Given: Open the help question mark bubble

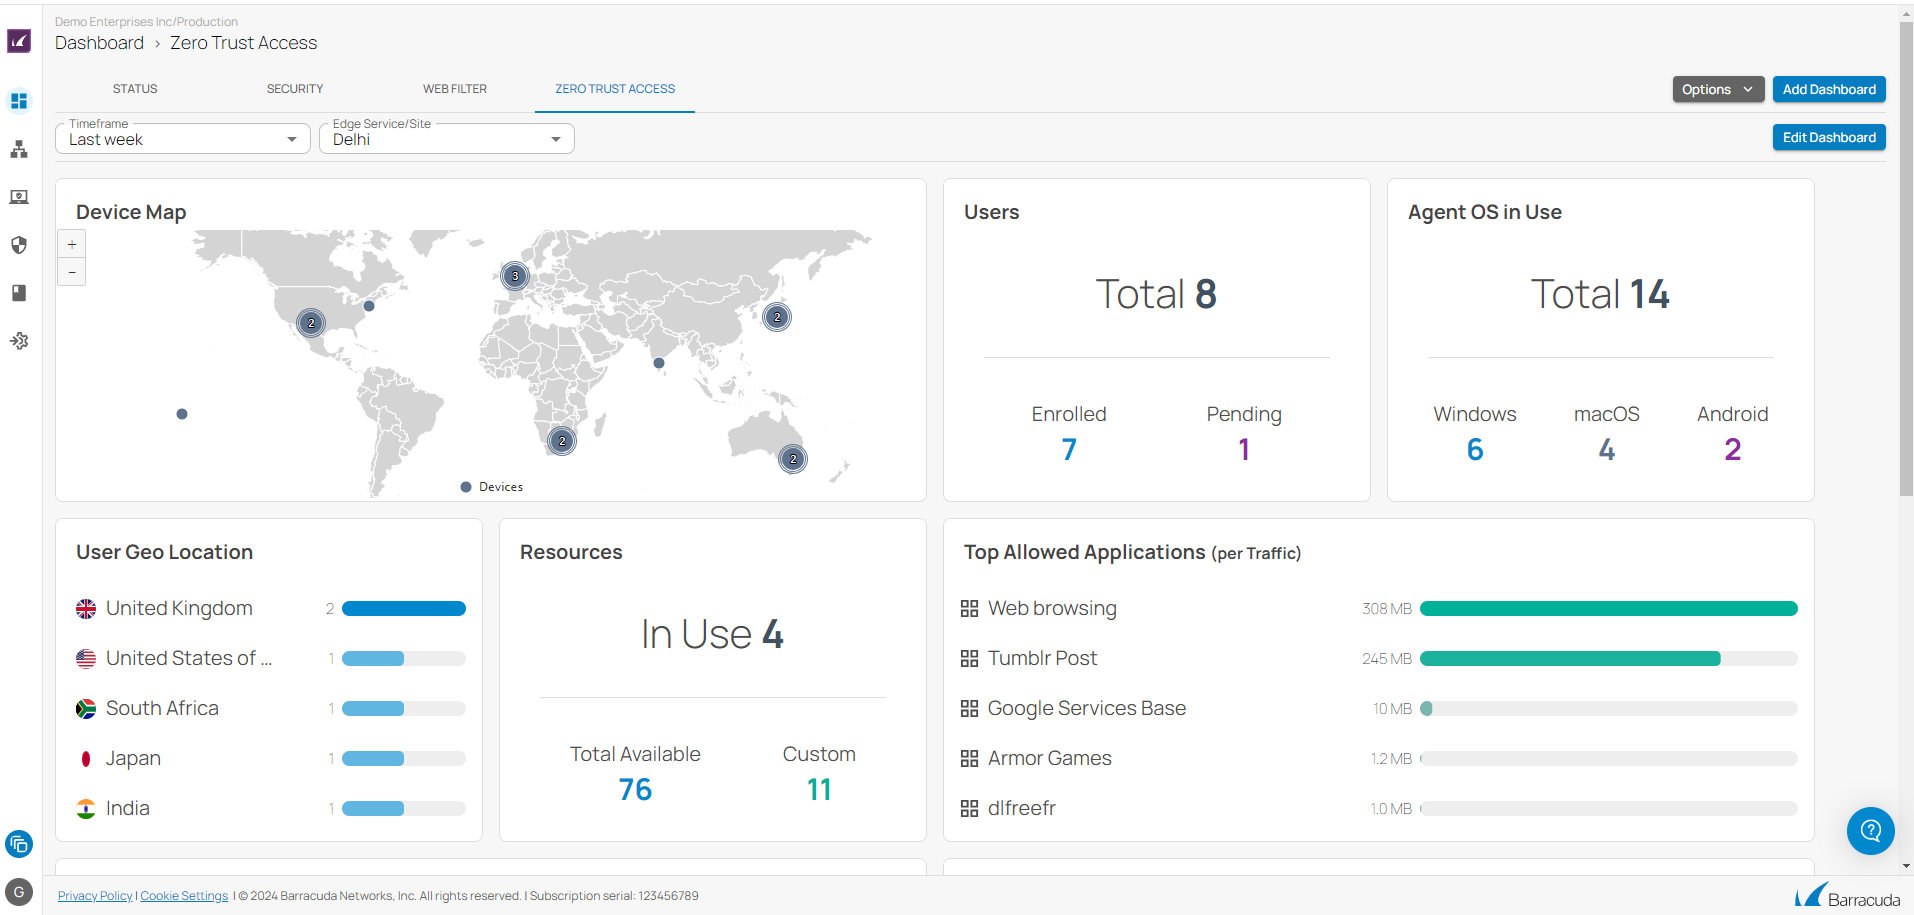Looking at the screenshot, I should coord(1870,831).
